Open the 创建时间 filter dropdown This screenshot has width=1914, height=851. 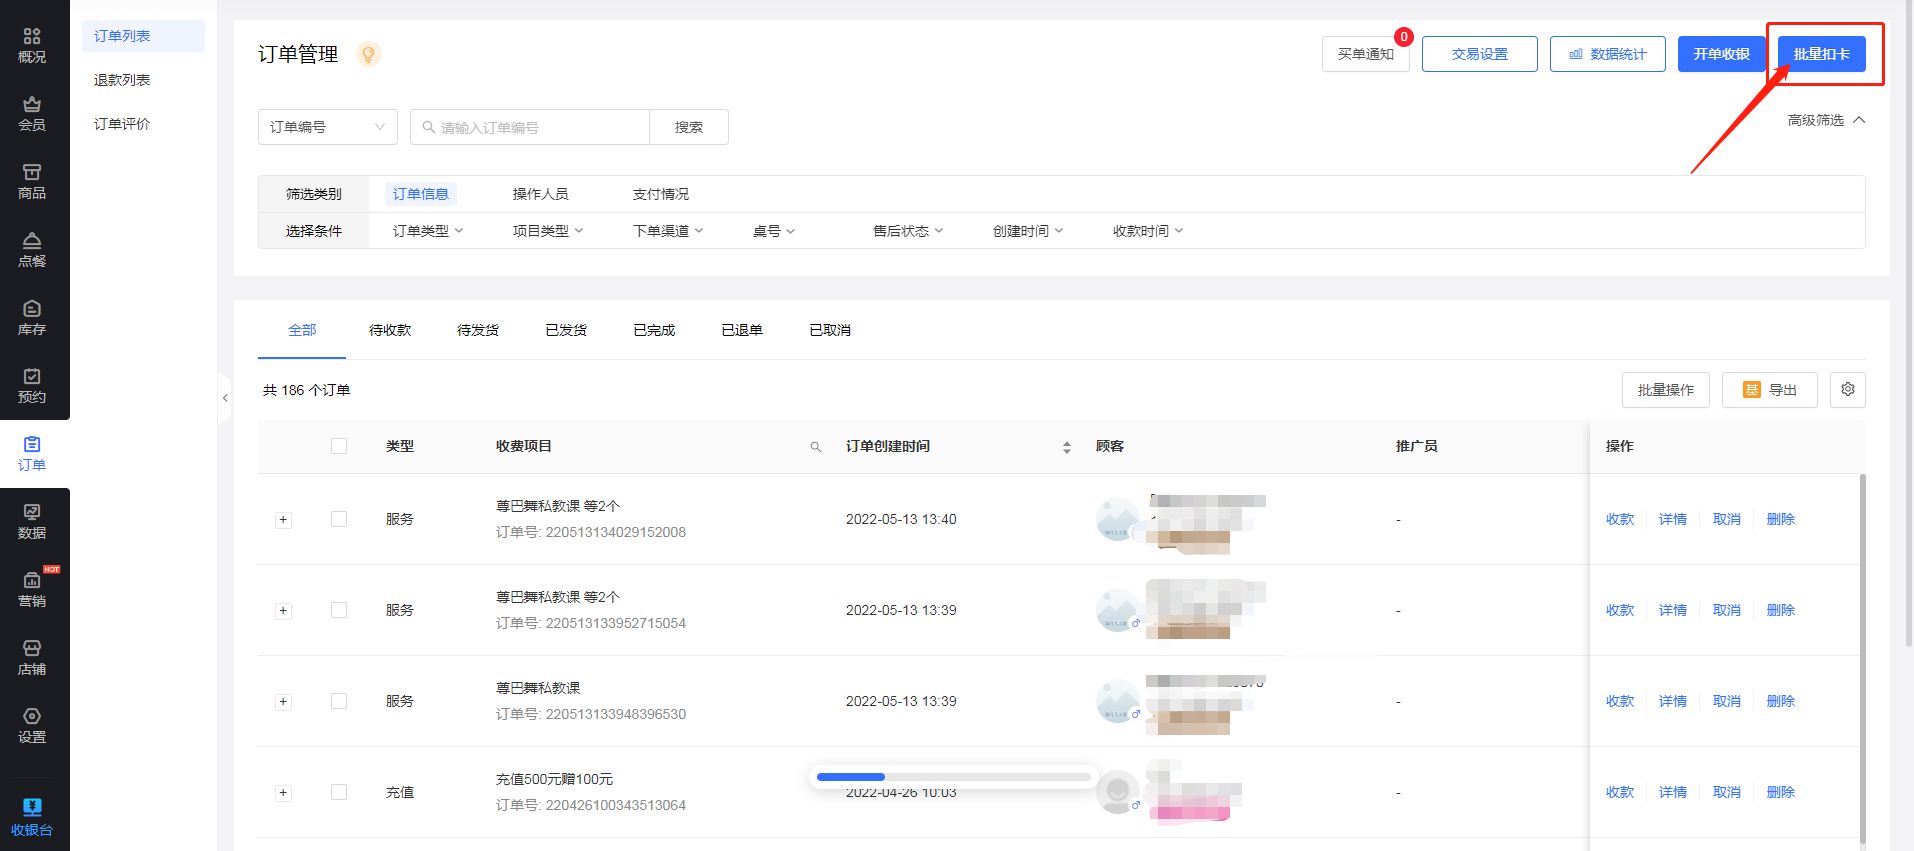coord(1028,231)
